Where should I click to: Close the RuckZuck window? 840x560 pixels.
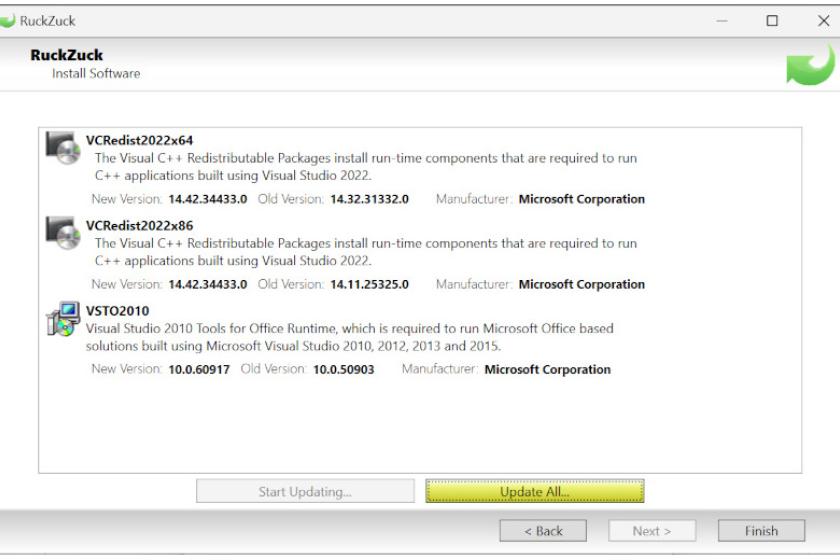(823, 21)
